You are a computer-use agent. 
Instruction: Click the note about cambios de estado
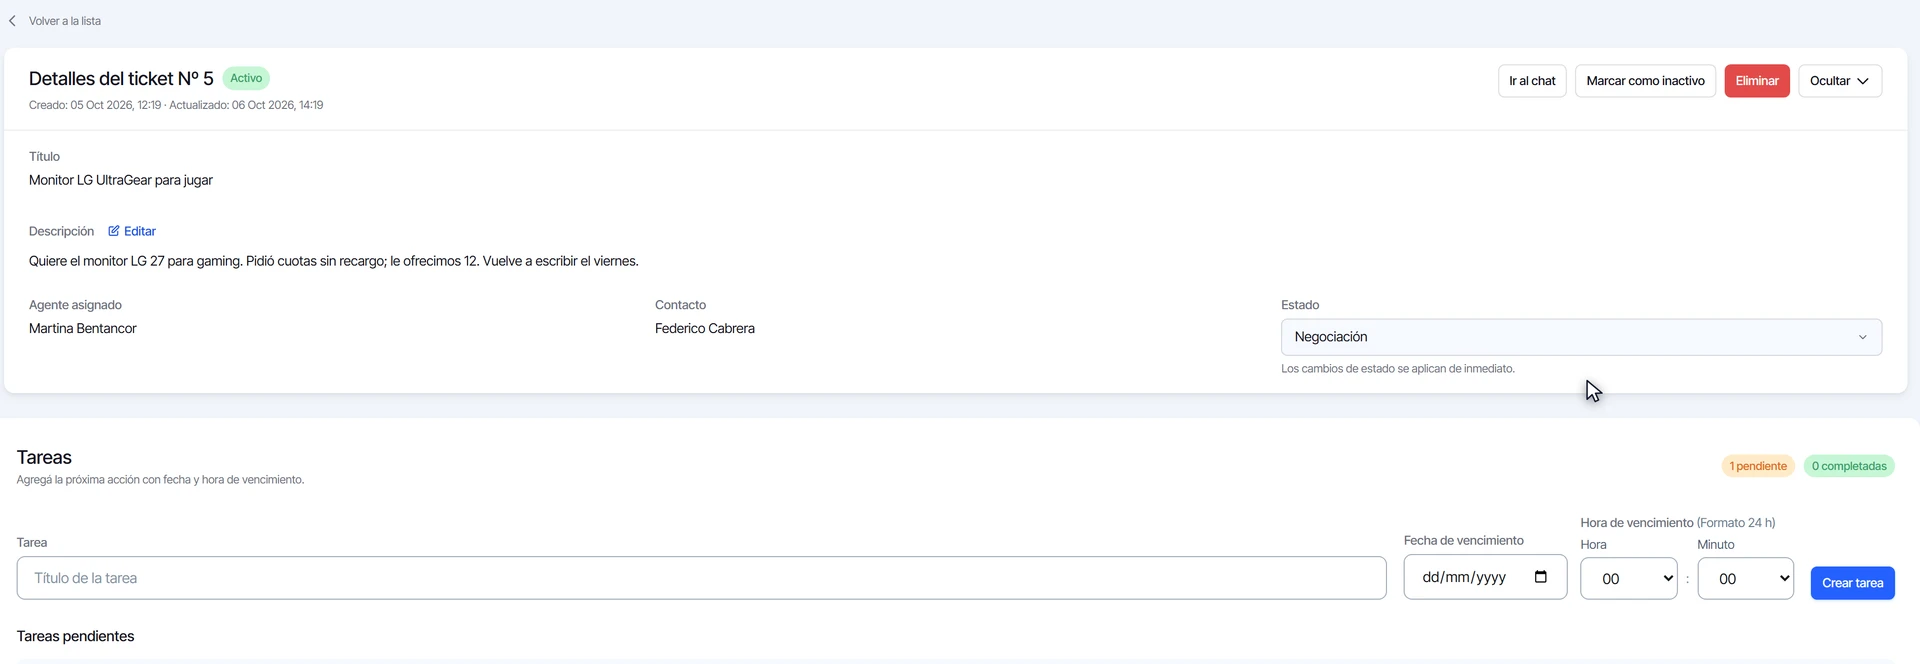1398,369
